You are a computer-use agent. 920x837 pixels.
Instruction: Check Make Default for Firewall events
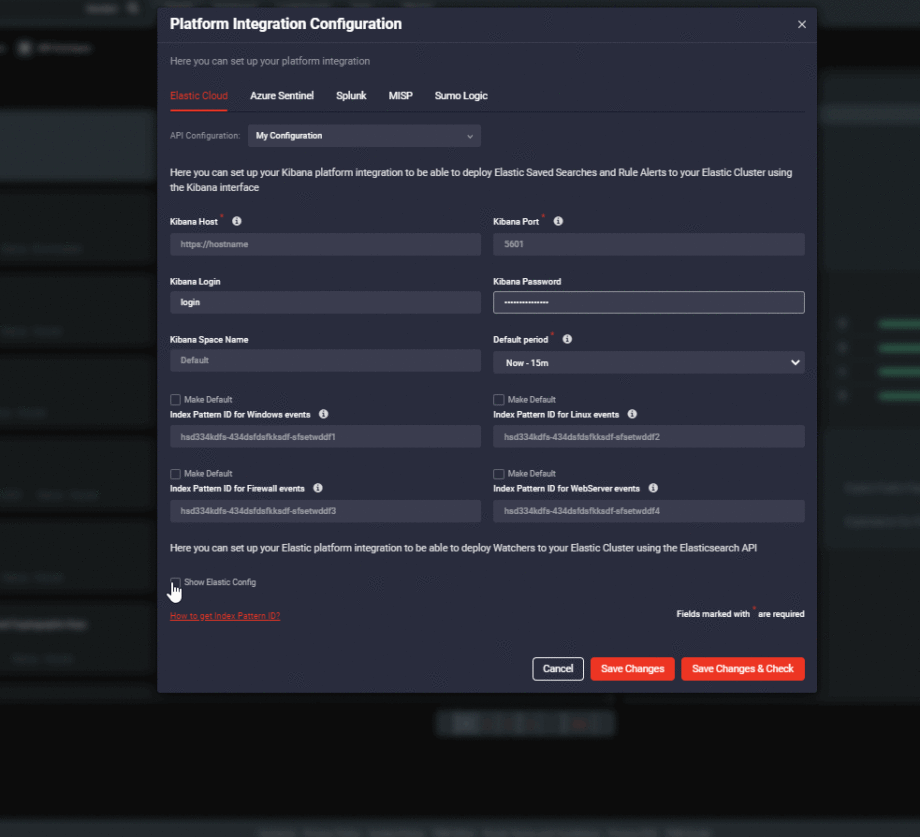point(175,473)
